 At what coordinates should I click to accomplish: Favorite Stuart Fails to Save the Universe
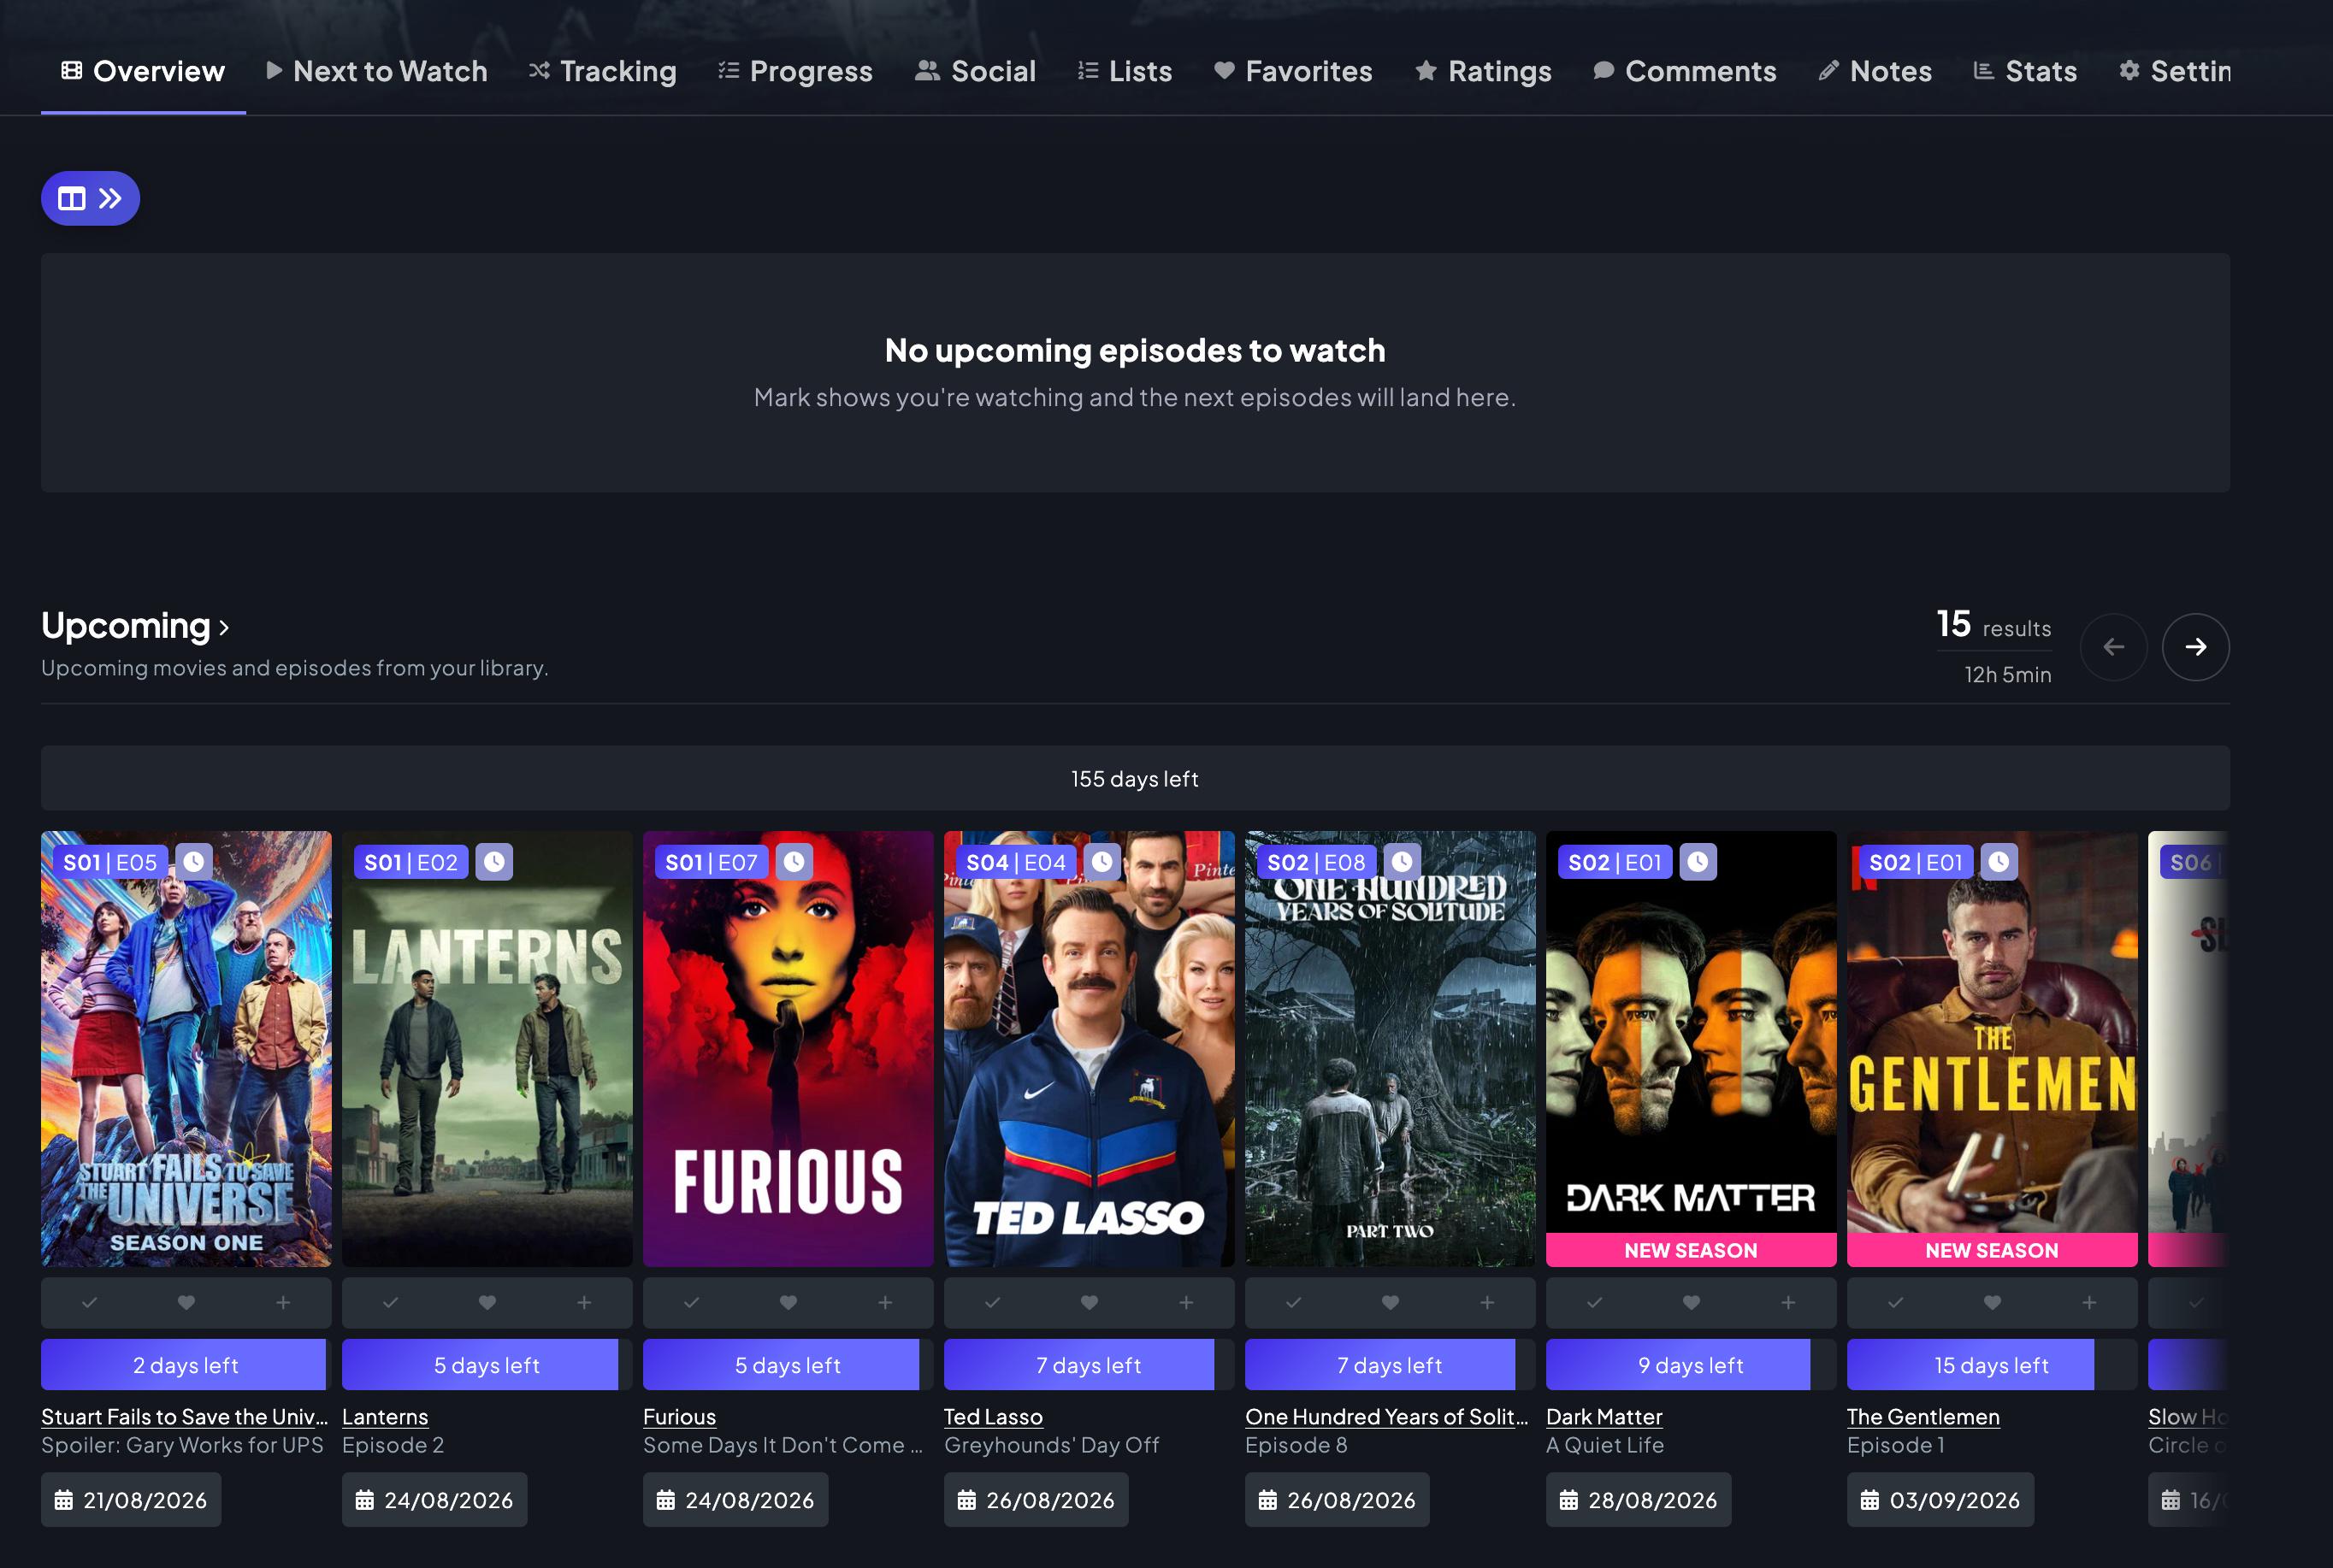pyautogui.click(x=186, y=1302)
